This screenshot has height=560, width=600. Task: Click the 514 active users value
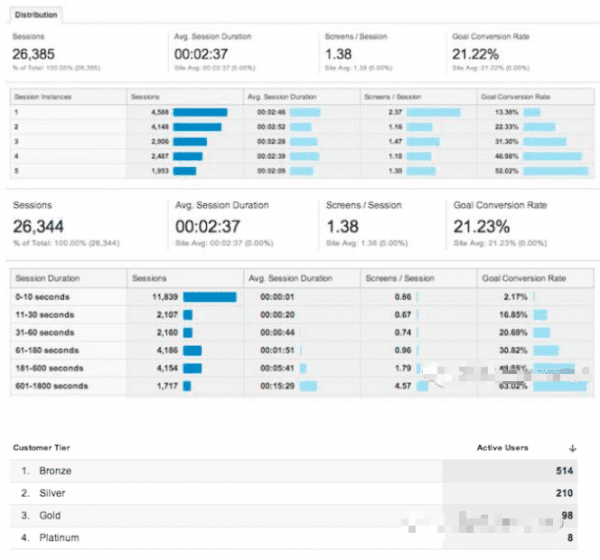coord(564,471)
